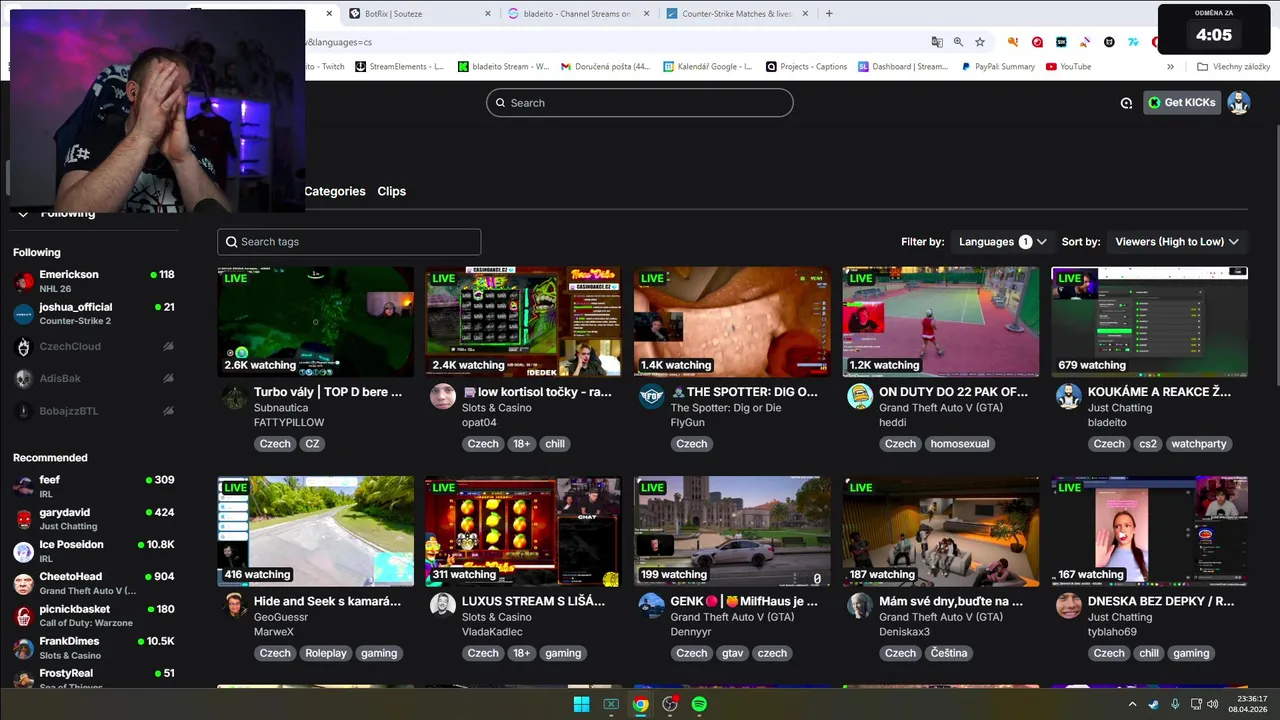1280x720 pixels.
Task: Open the tyblaho69 channel avatar
Action: pos(1069,606)
